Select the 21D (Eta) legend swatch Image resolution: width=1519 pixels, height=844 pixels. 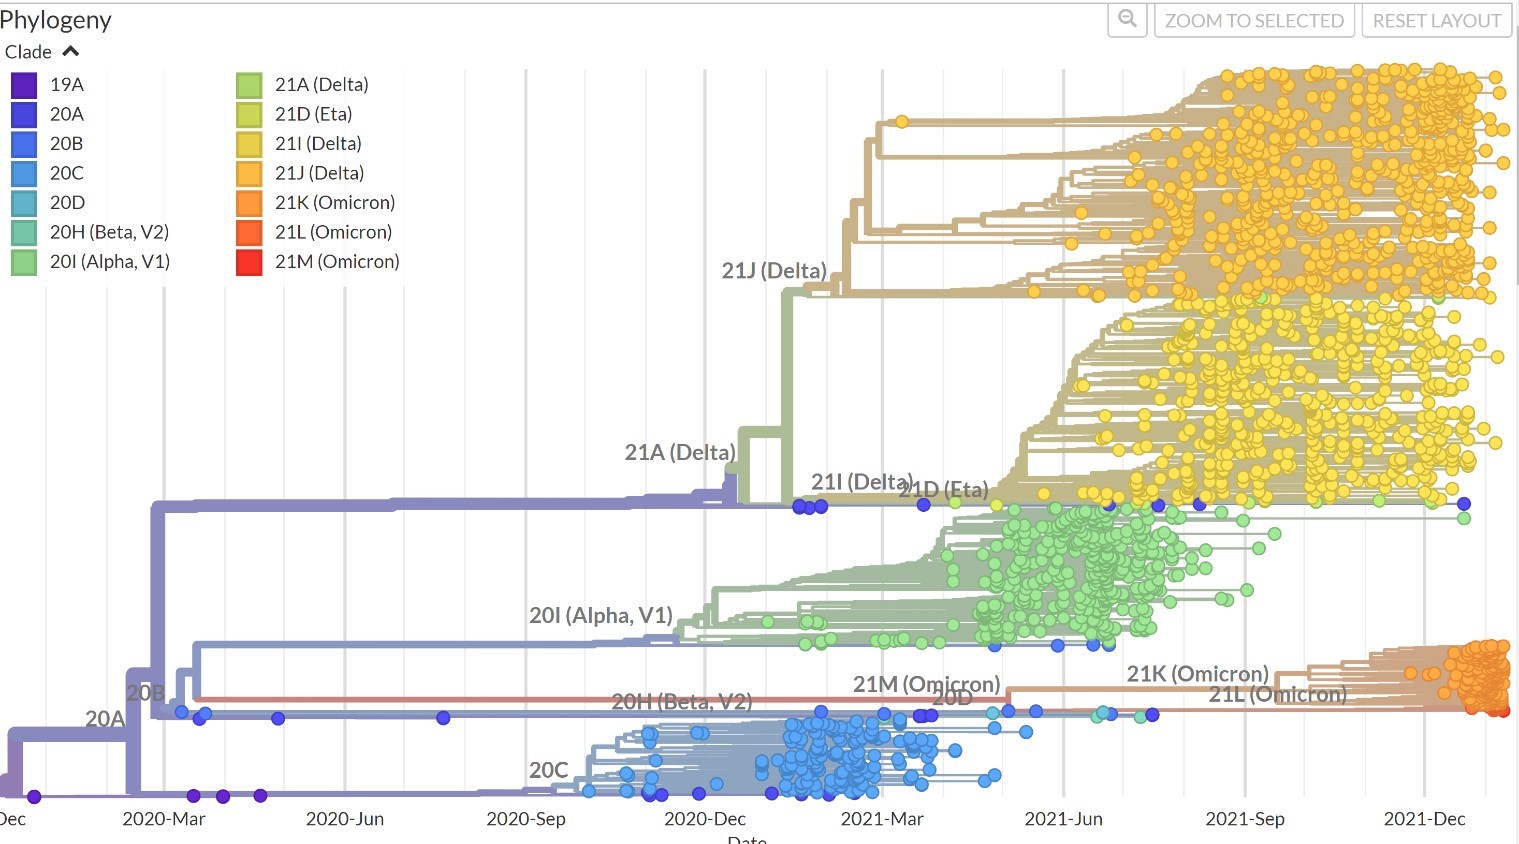(249, 114)
